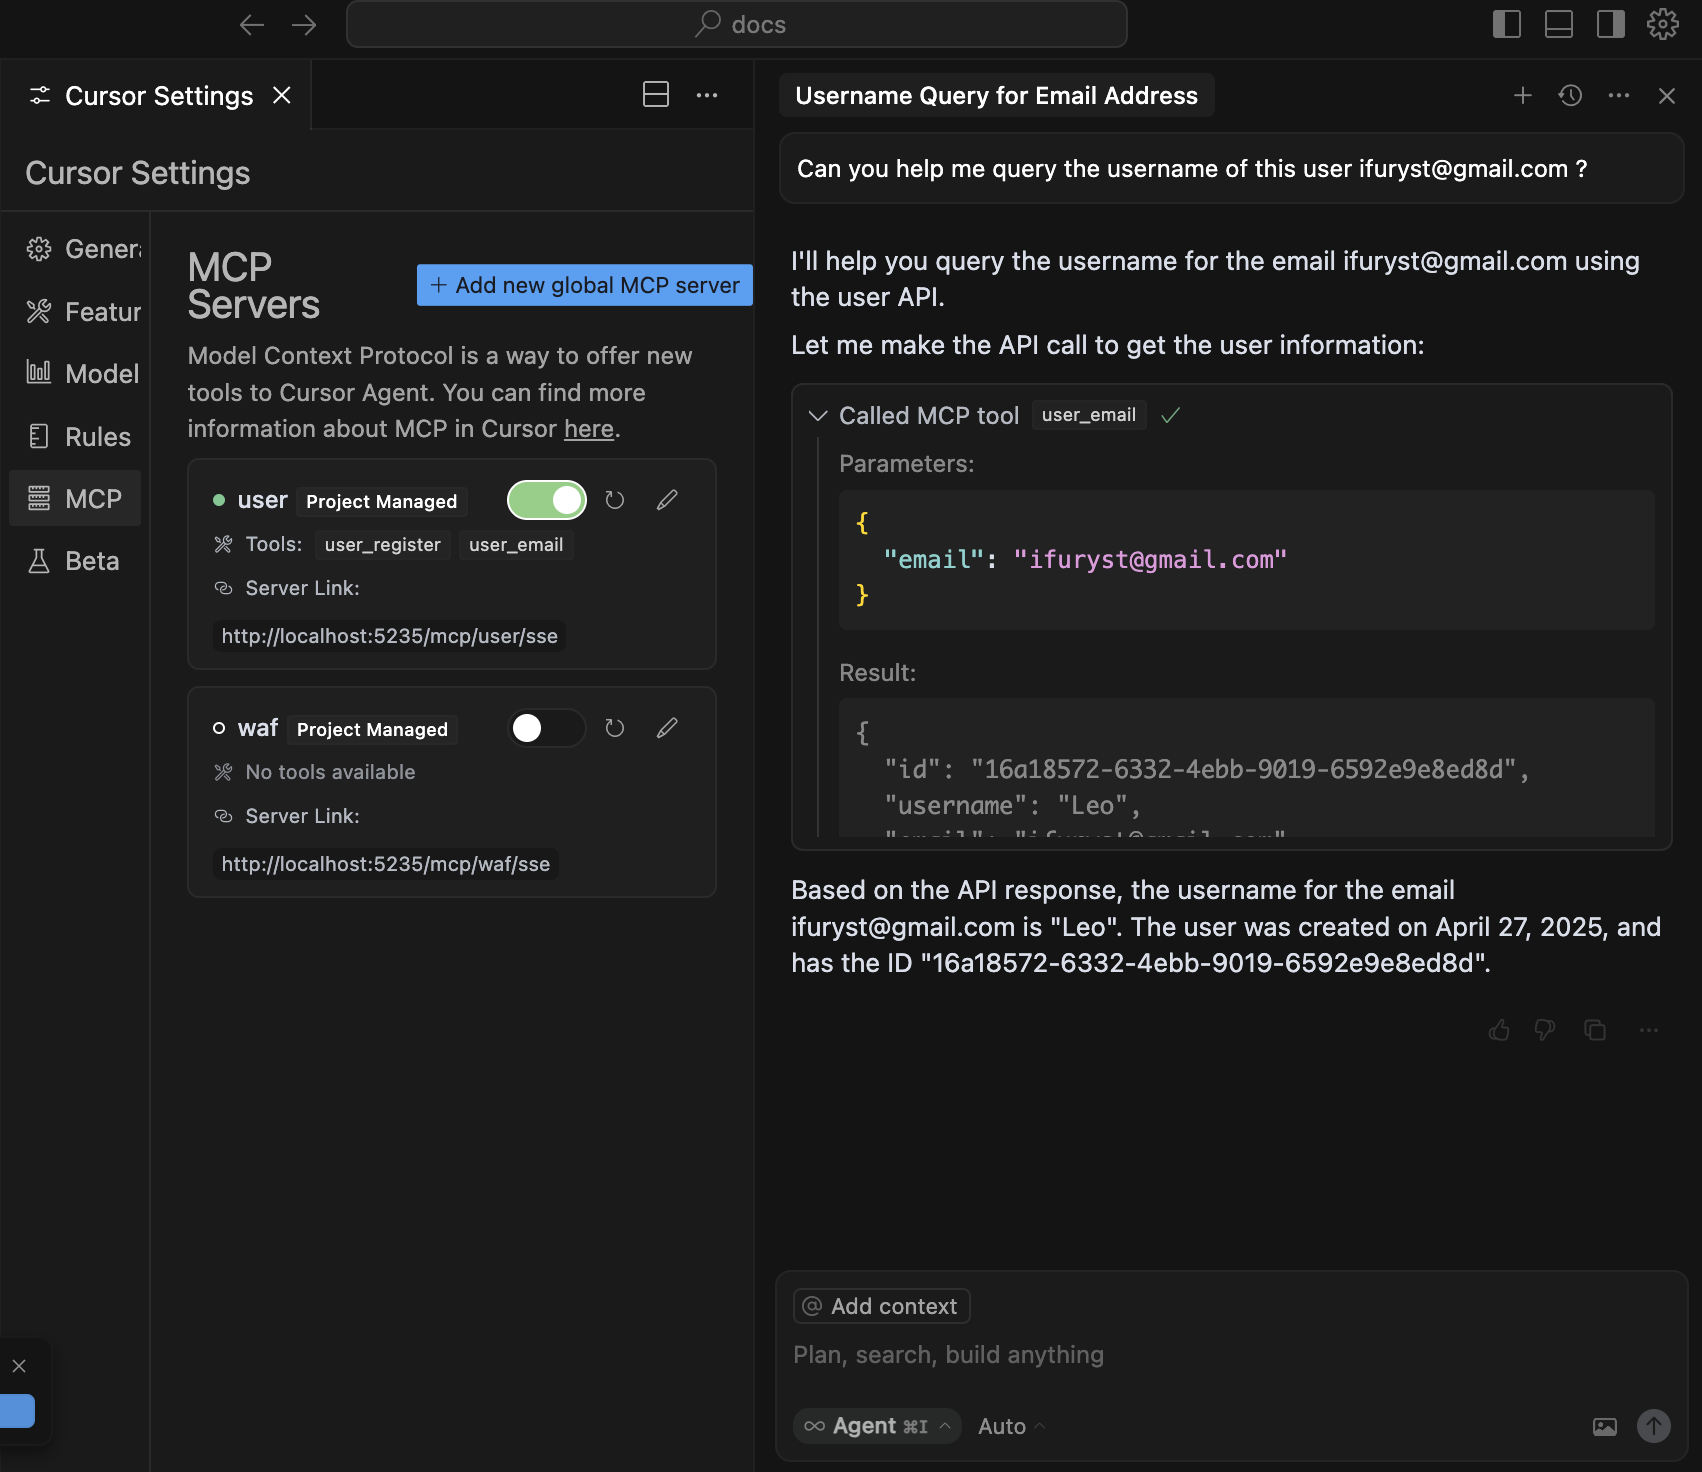Collapse the Called MCP tool section
Screen dimensions: 1702x1472
click(x=818, y=416)
